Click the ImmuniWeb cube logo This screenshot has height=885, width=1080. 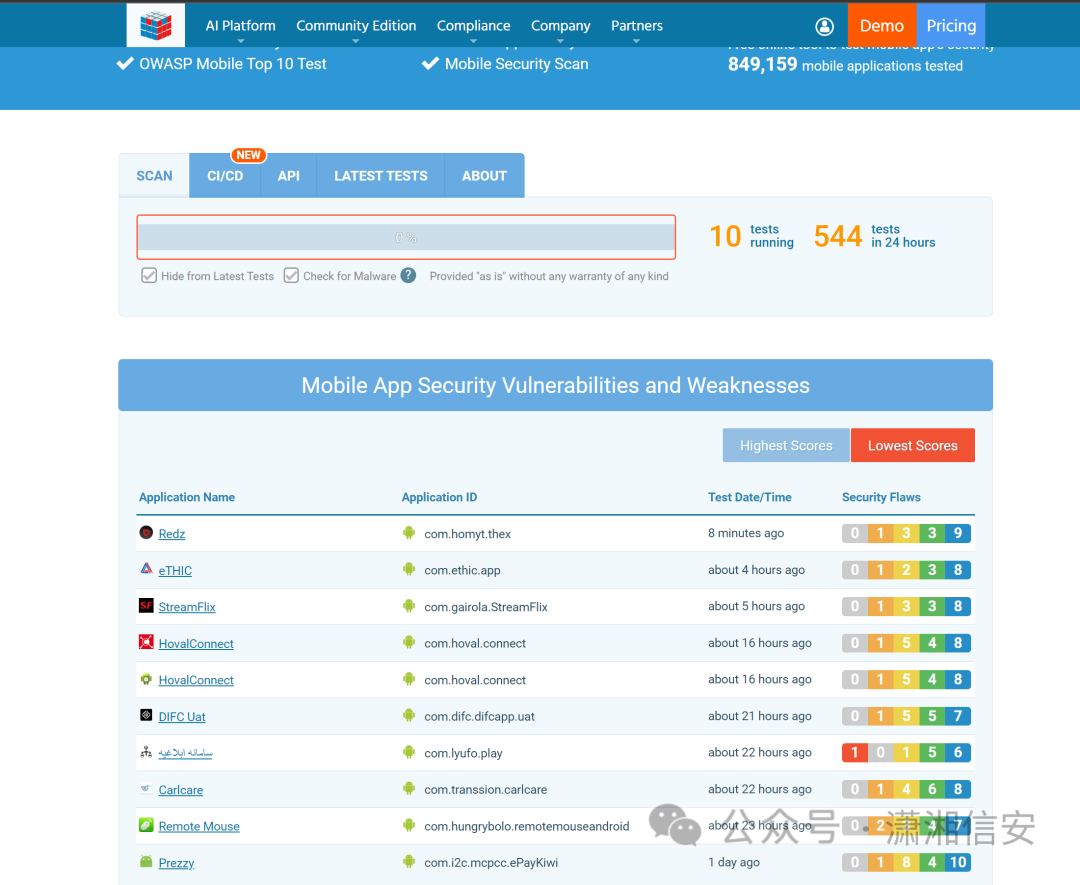pos(156,25)
